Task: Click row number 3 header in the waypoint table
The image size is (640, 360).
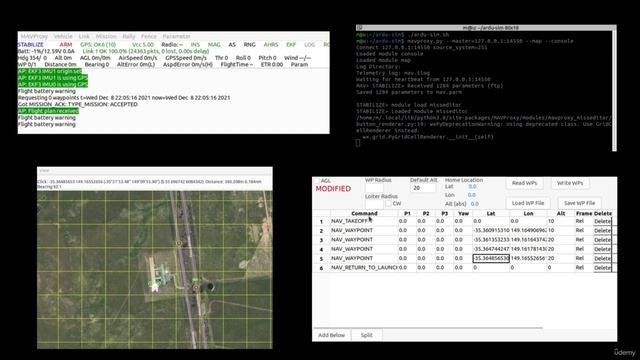Action: [x=321, y=240]
